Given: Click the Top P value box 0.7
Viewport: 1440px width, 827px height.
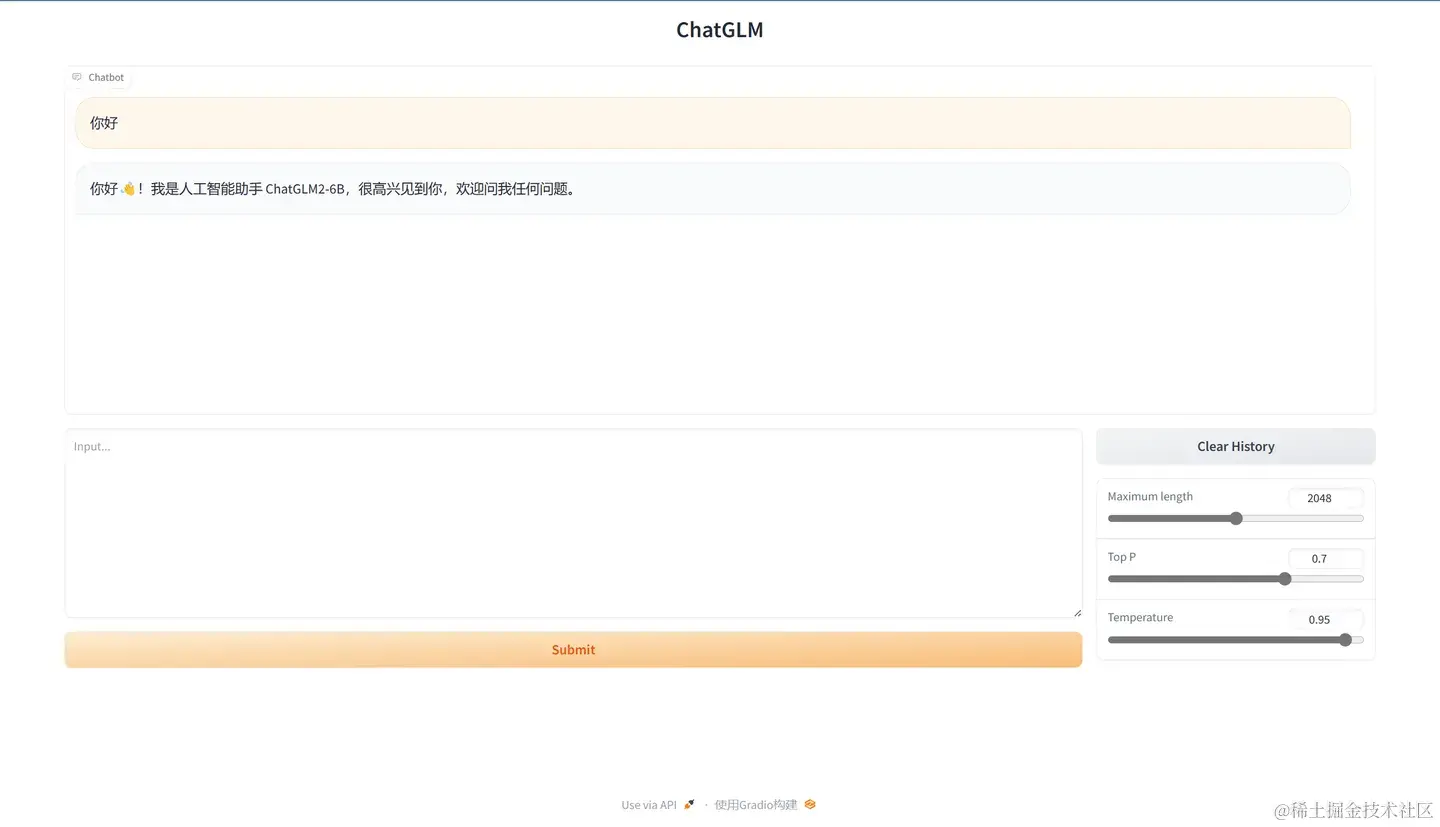Looking at the screenshot, I should [x=1325, y=559].
